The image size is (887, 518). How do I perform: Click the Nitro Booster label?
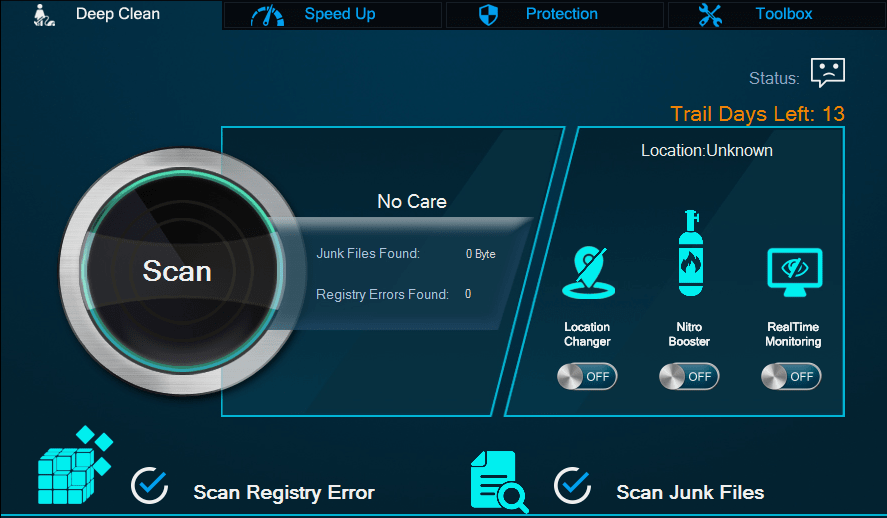[689, 334]
